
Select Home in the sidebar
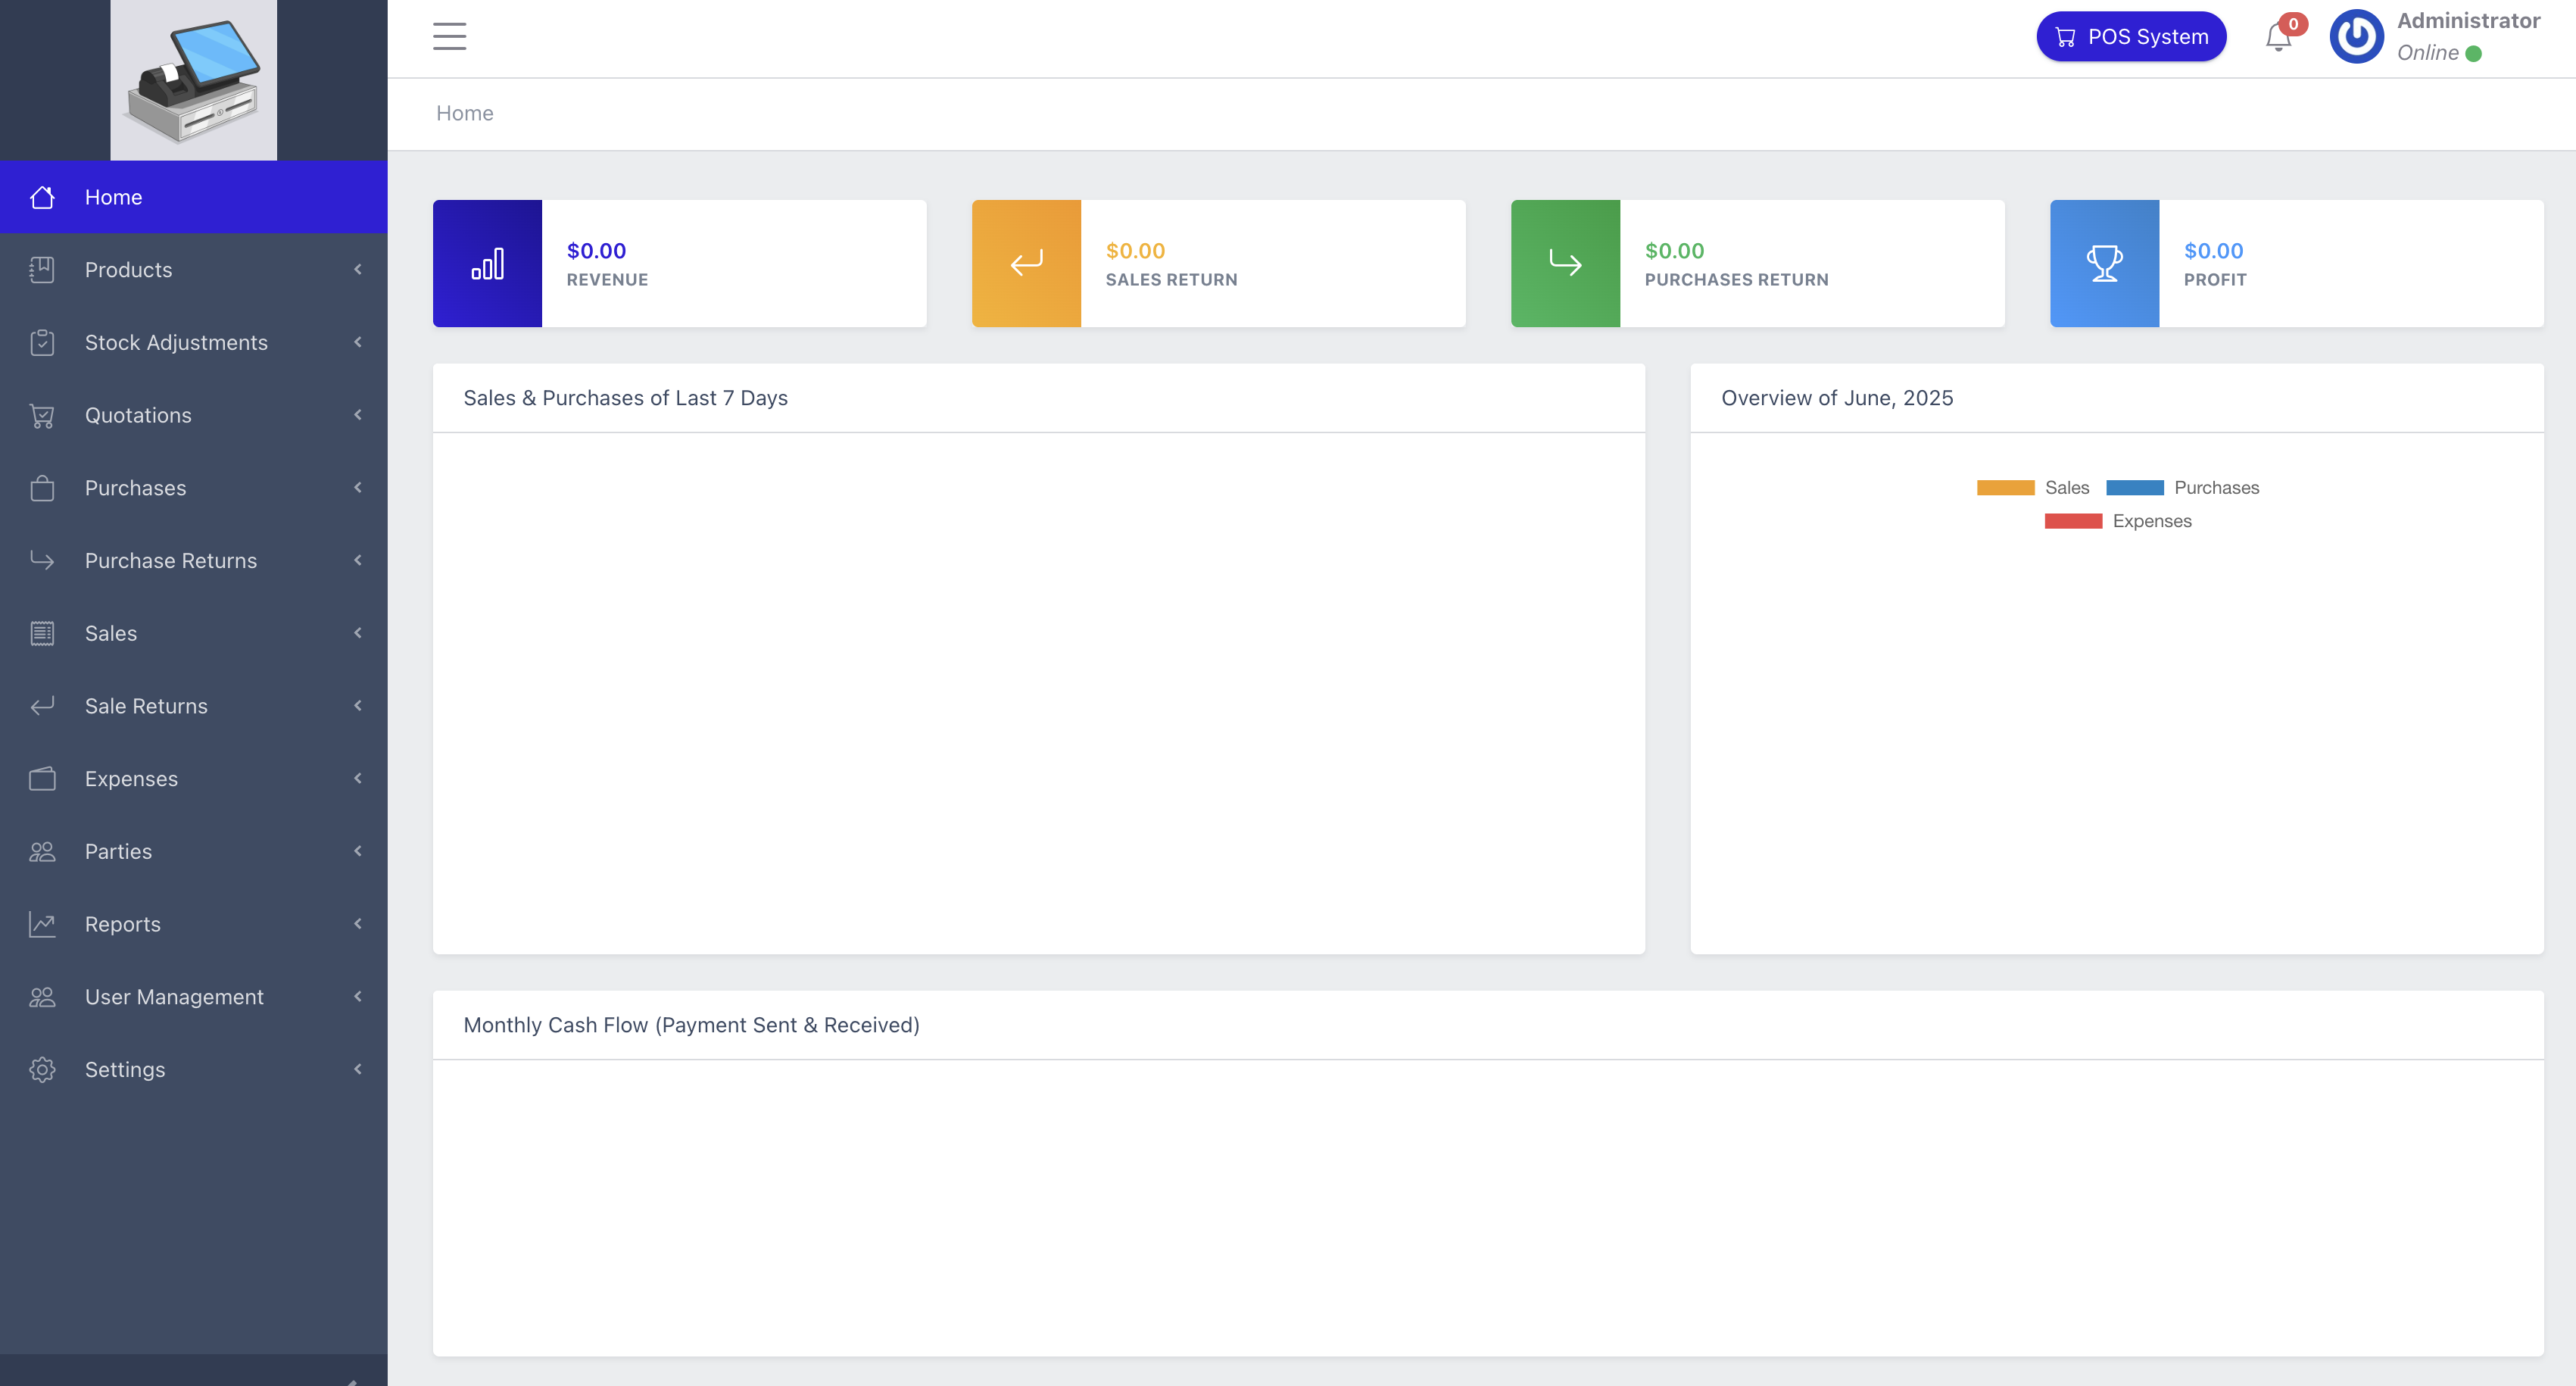[x=113, y=197]
